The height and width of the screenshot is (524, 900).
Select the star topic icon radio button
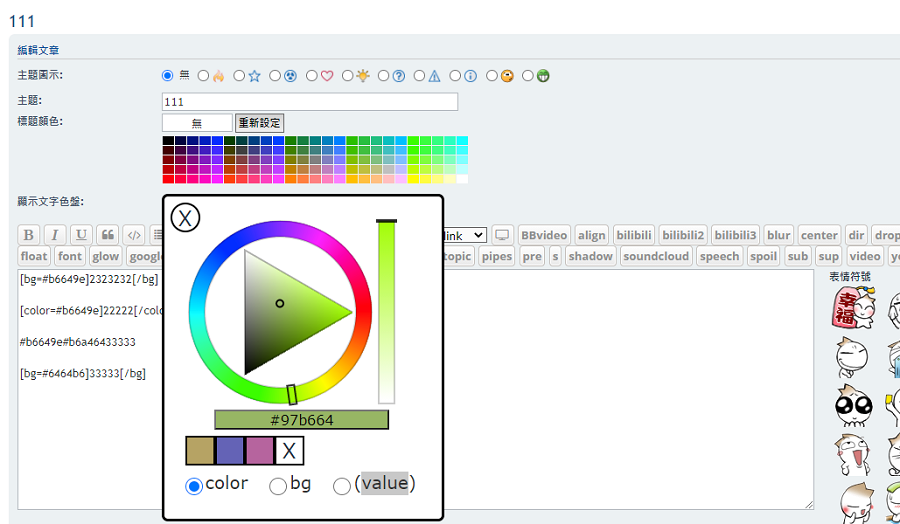coord(239,76)
